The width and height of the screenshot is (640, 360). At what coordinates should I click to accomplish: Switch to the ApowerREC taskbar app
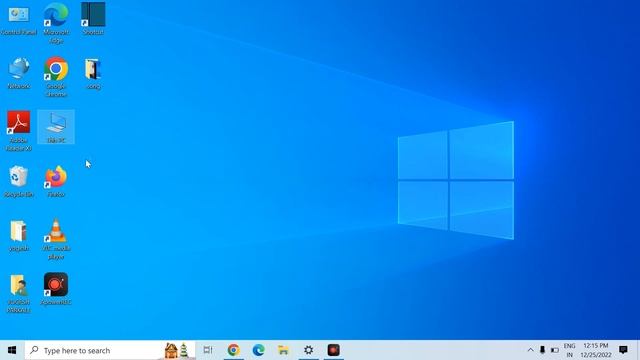pyautogui.click(x=333, y=350)
